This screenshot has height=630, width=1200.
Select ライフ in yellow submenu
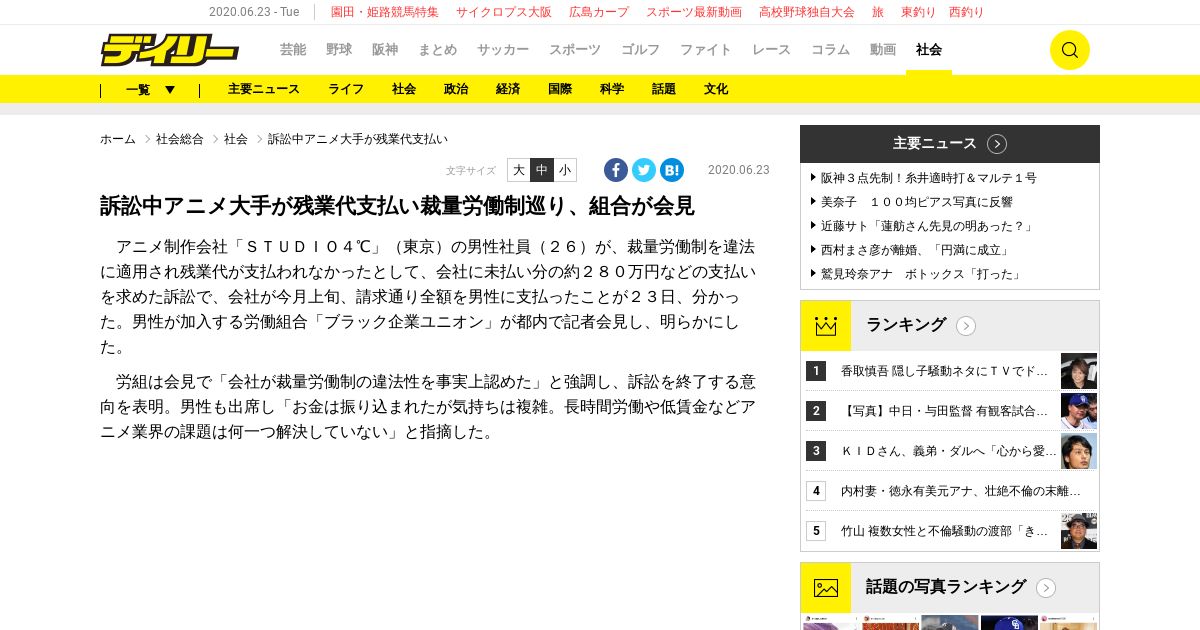(346, 89)
